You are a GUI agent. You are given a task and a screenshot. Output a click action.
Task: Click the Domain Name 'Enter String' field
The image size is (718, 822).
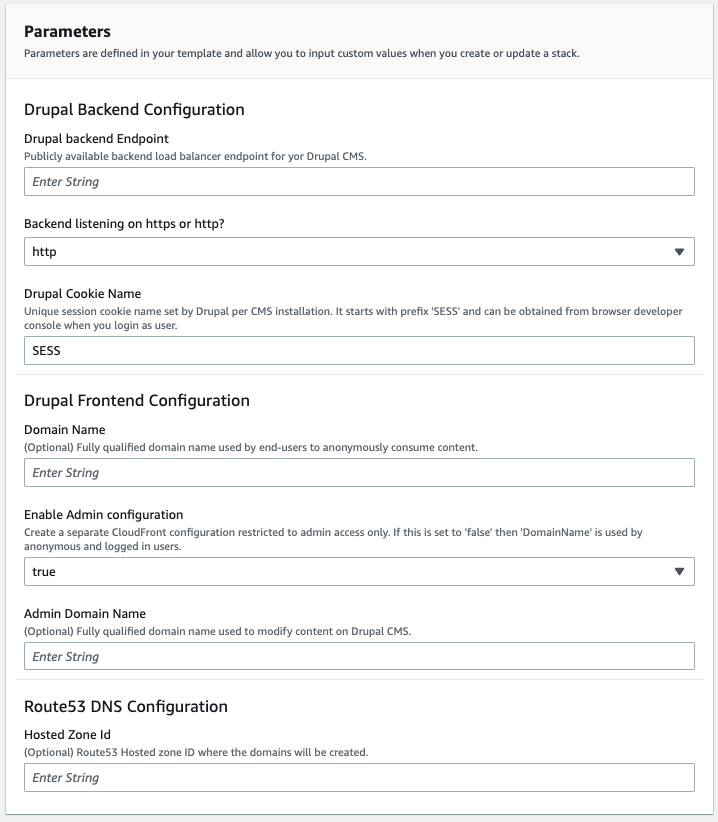click(x=358, y=472)
